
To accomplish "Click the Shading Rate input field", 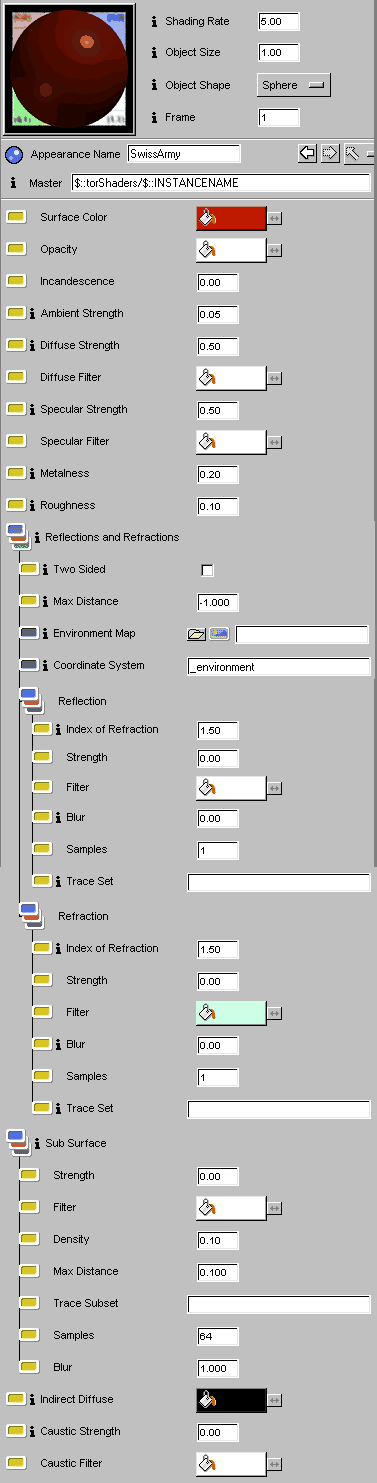I will tap(279, 20).
